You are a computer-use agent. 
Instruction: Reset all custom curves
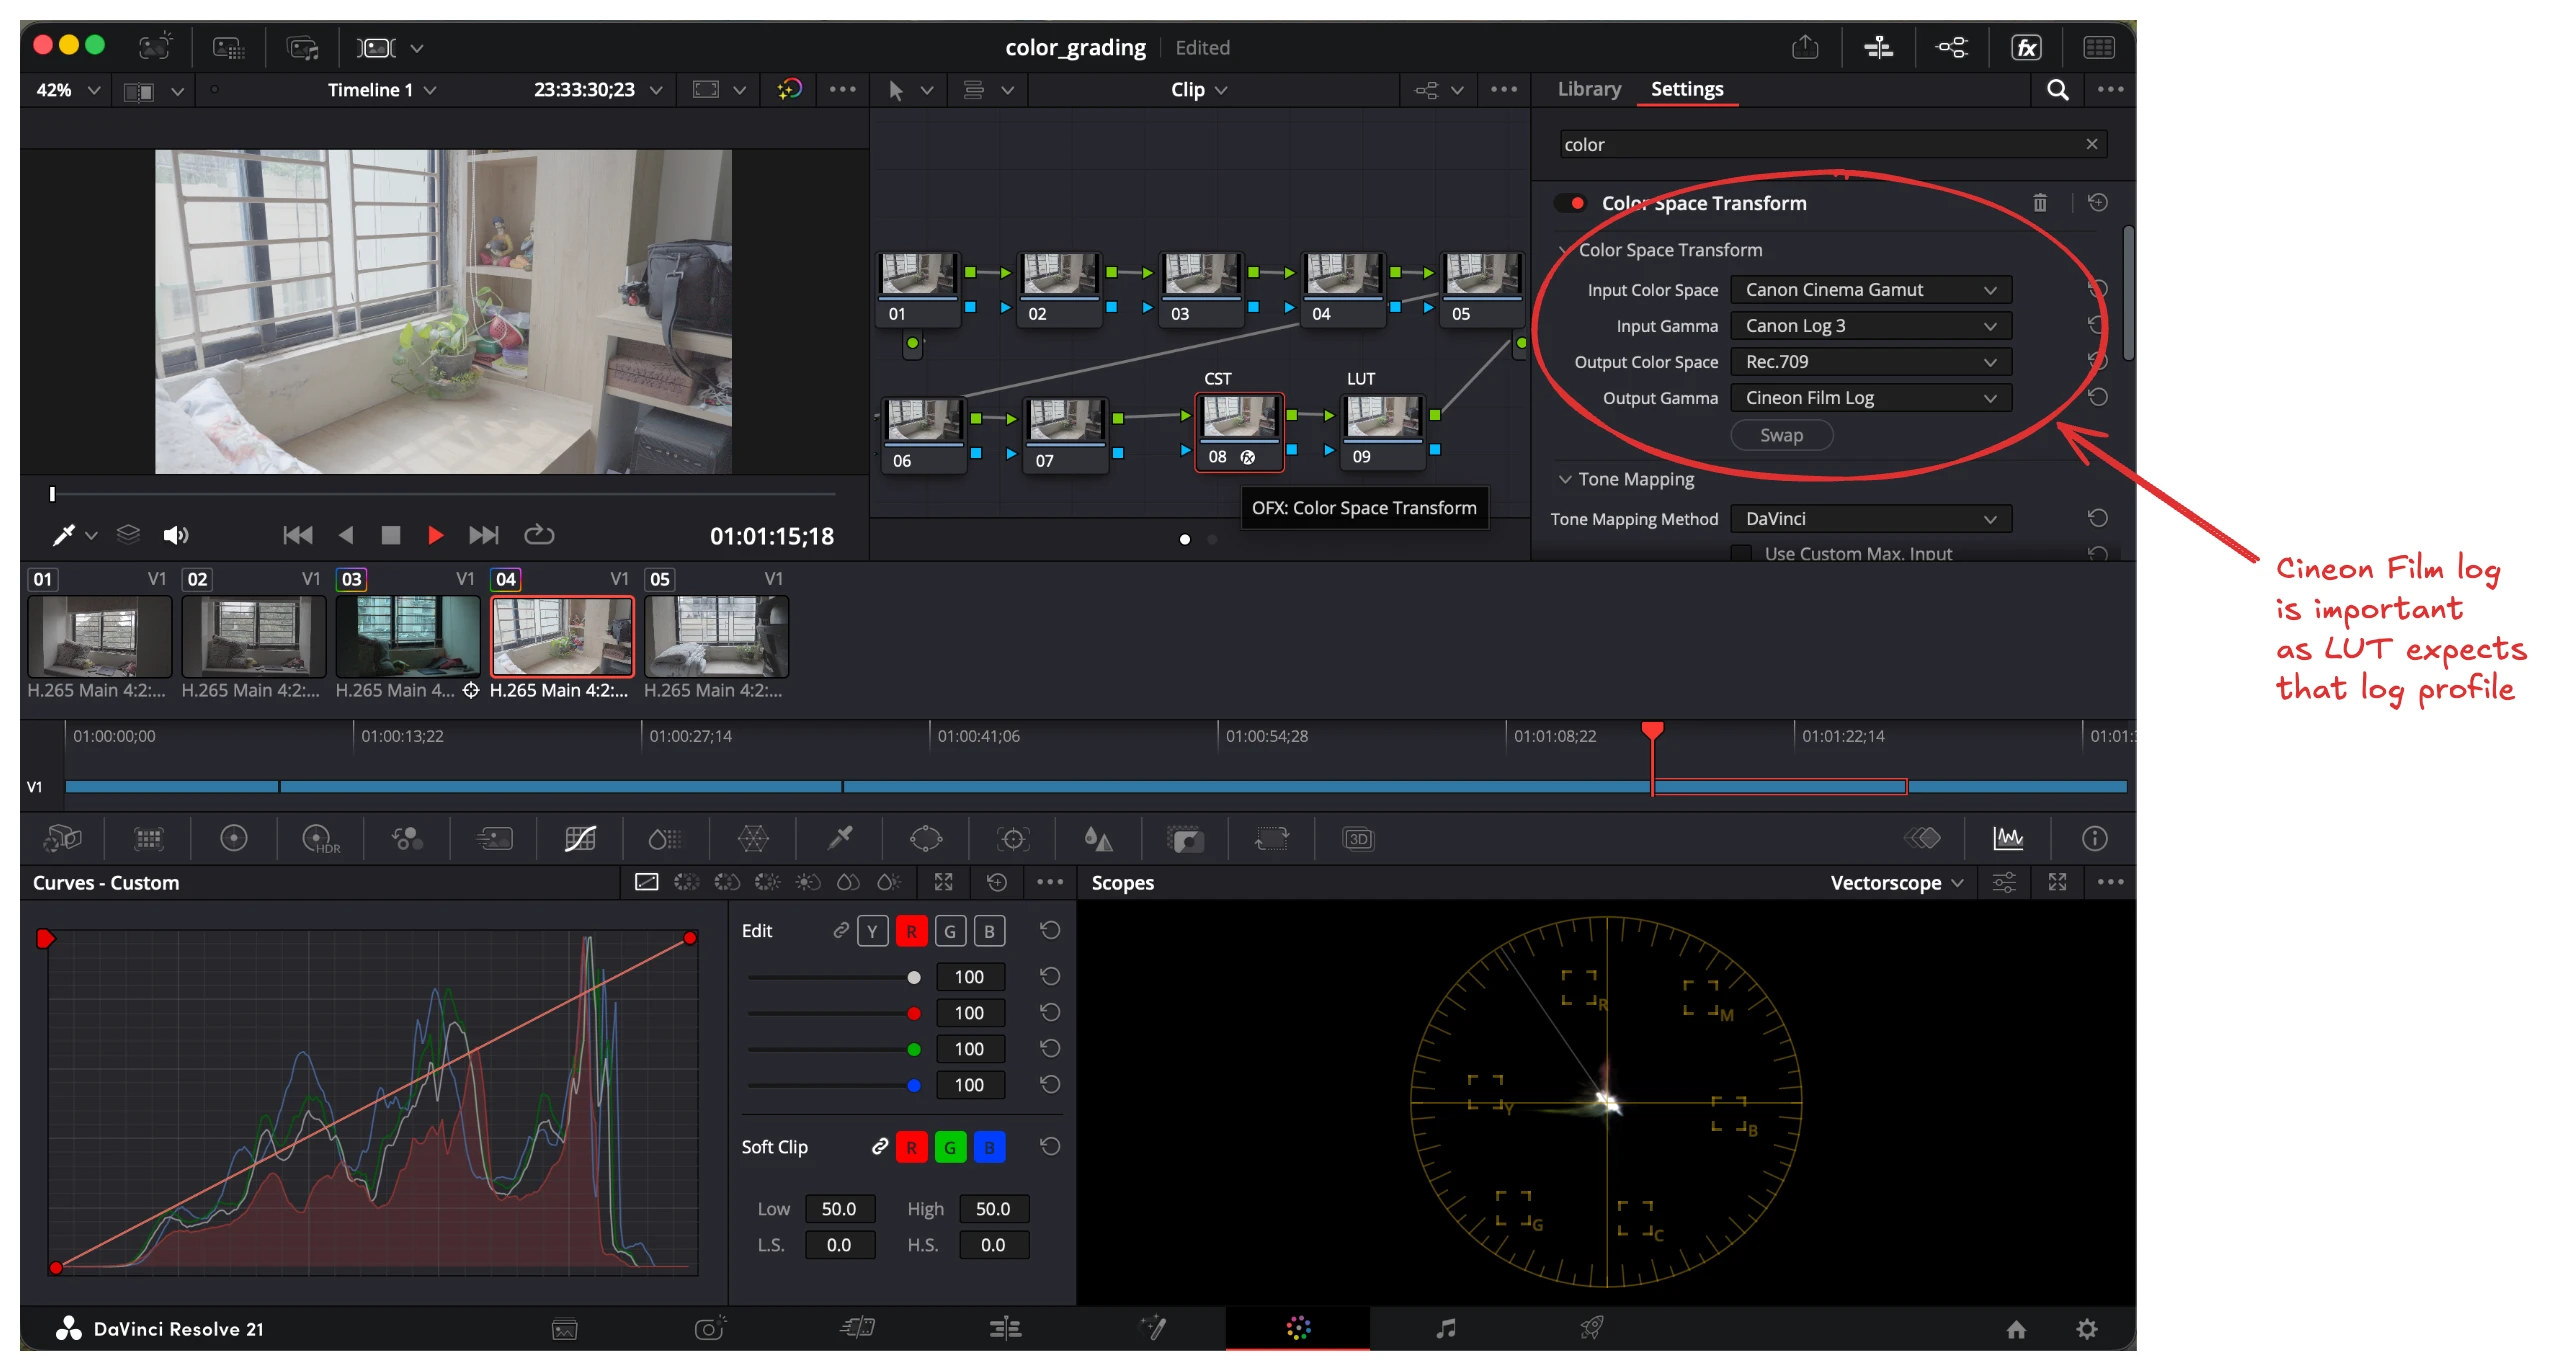[x=997, y=882]
